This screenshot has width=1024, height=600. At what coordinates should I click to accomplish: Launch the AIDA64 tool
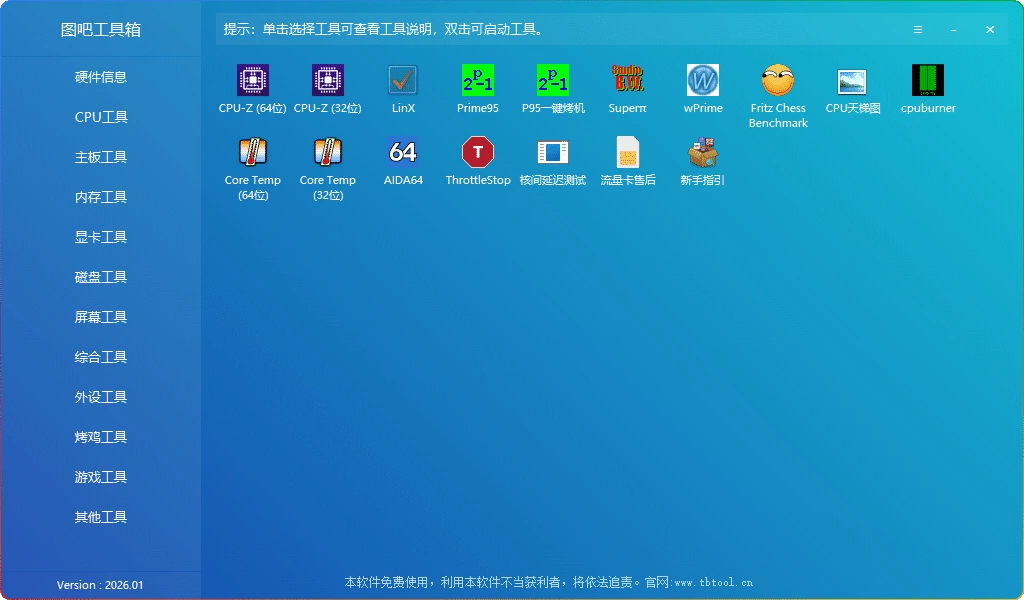click(402, 162)
